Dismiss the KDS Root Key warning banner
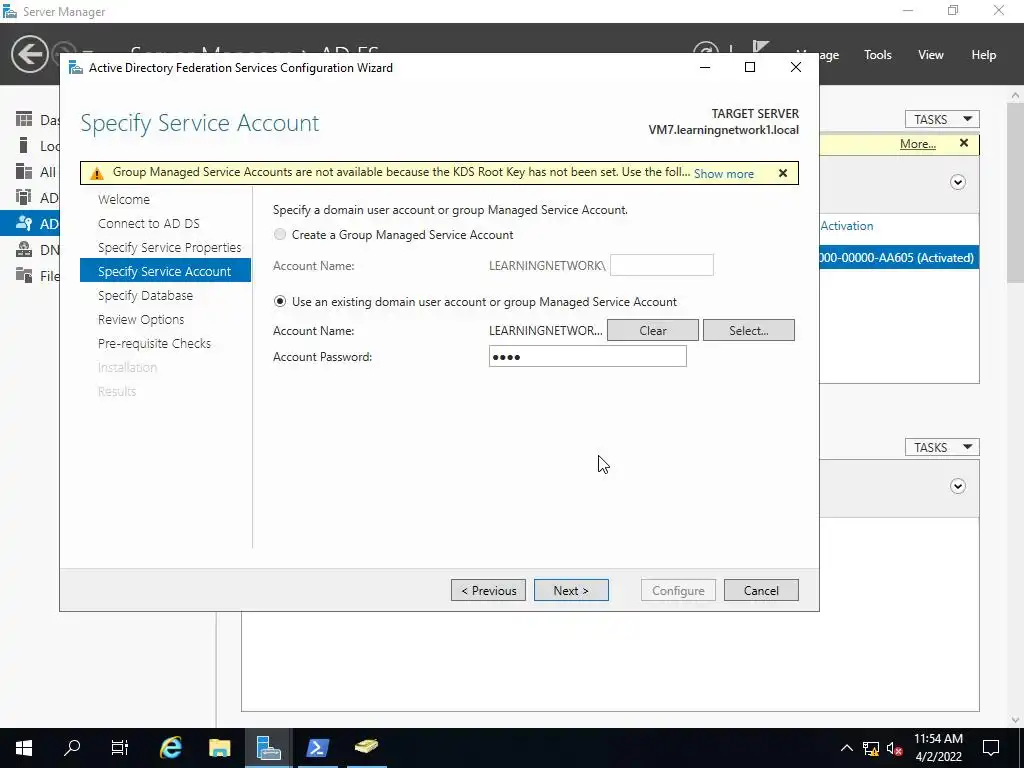The image size is (1024, 768). [x=783, y=173]
